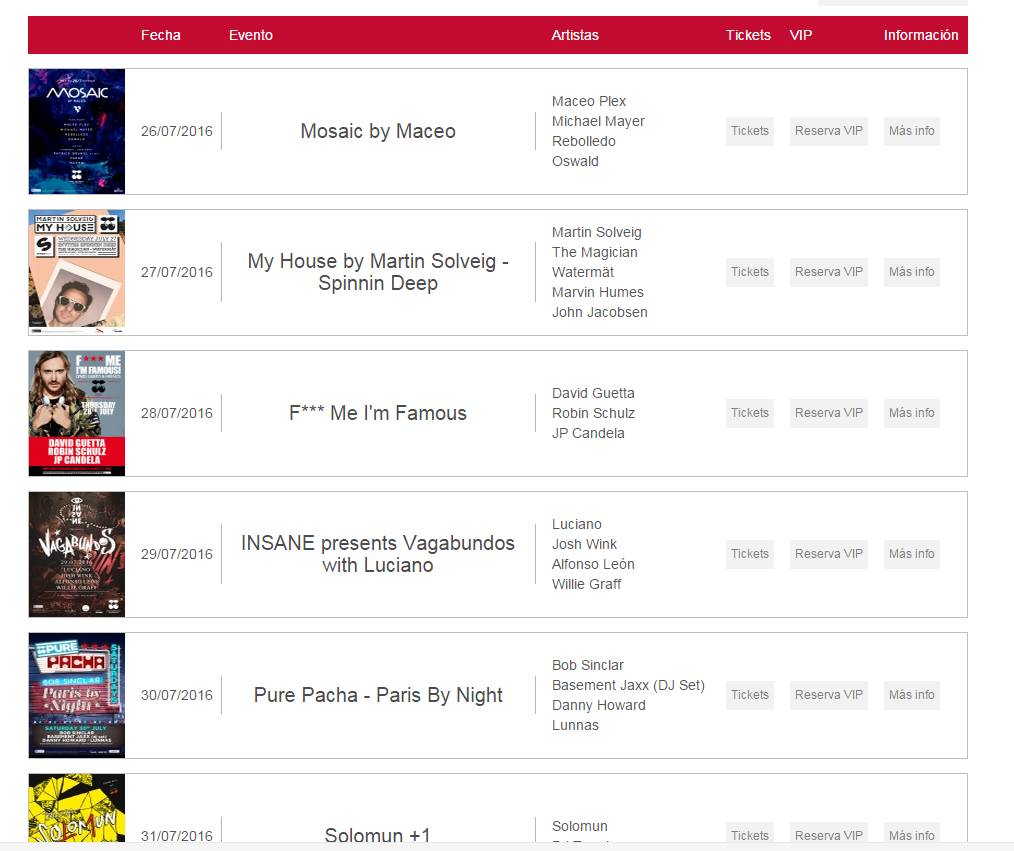Buy Tickets for Solomun +1

tap(750, 834)
